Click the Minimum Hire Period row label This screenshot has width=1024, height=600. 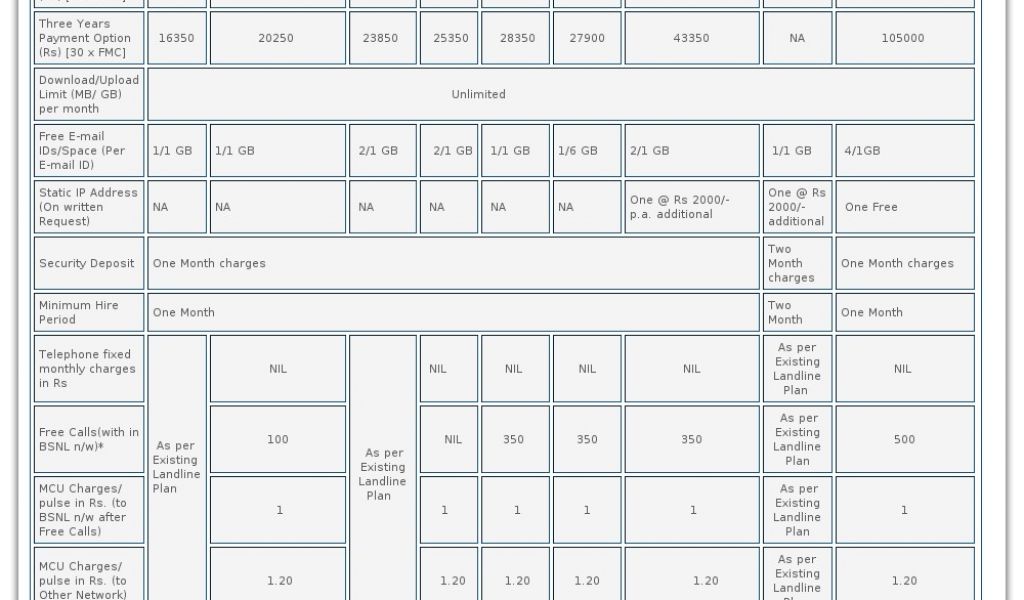coord(89,312)
